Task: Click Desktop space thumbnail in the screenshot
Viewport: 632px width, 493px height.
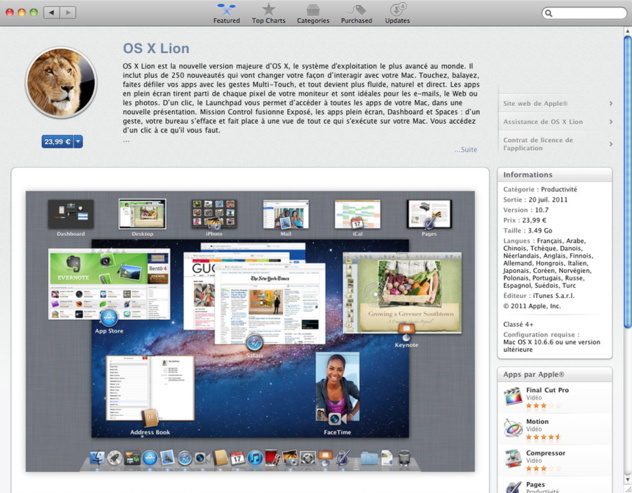Action: 142,214
